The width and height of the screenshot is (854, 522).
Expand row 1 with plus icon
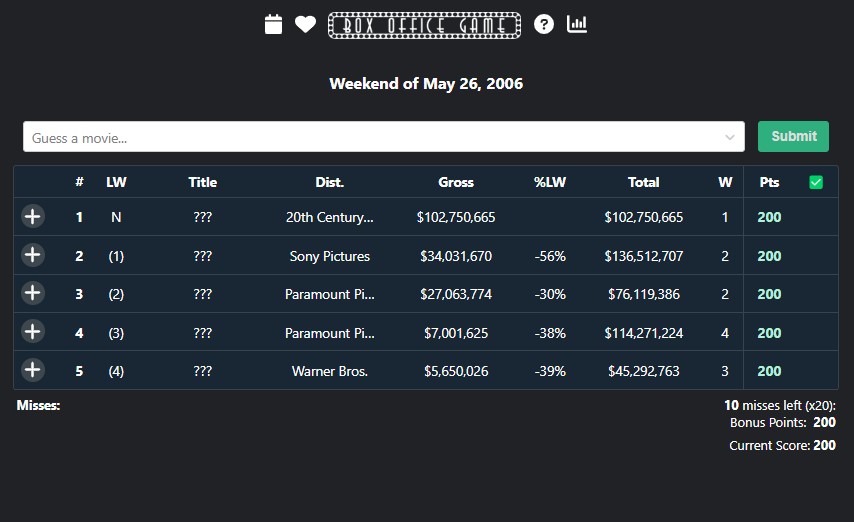point(33,217)
